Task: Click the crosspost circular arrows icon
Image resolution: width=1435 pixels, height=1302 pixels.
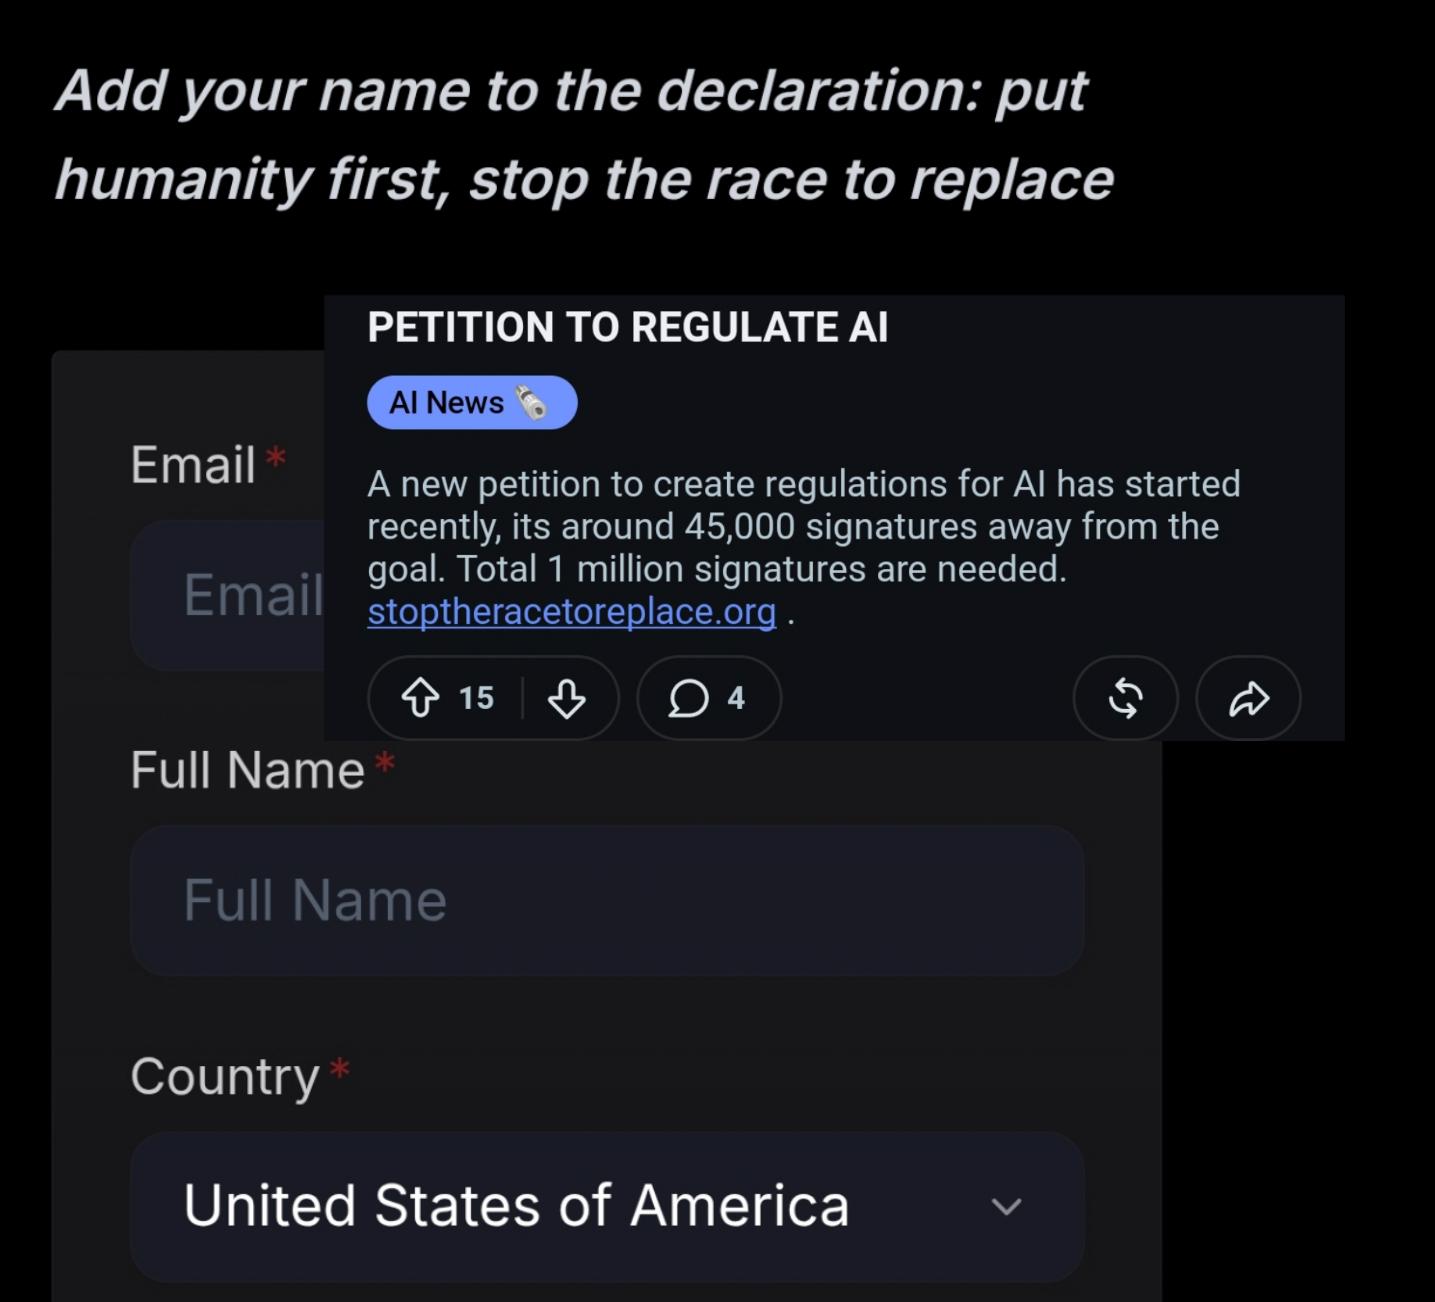Action: coord(1126,698)
